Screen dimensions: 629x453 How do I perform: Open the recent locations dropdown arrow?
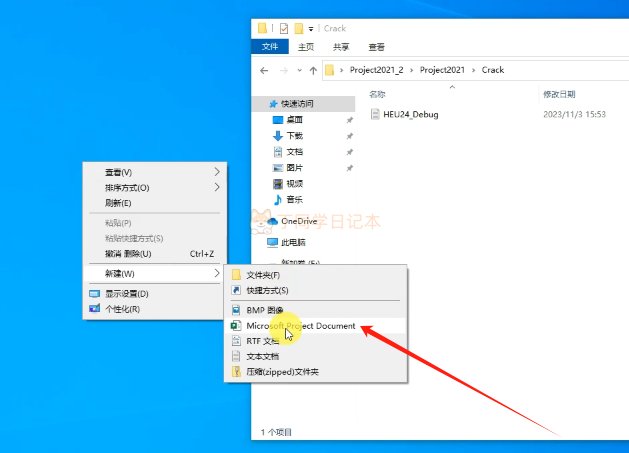pyautogui.click(x=299, y=71)
